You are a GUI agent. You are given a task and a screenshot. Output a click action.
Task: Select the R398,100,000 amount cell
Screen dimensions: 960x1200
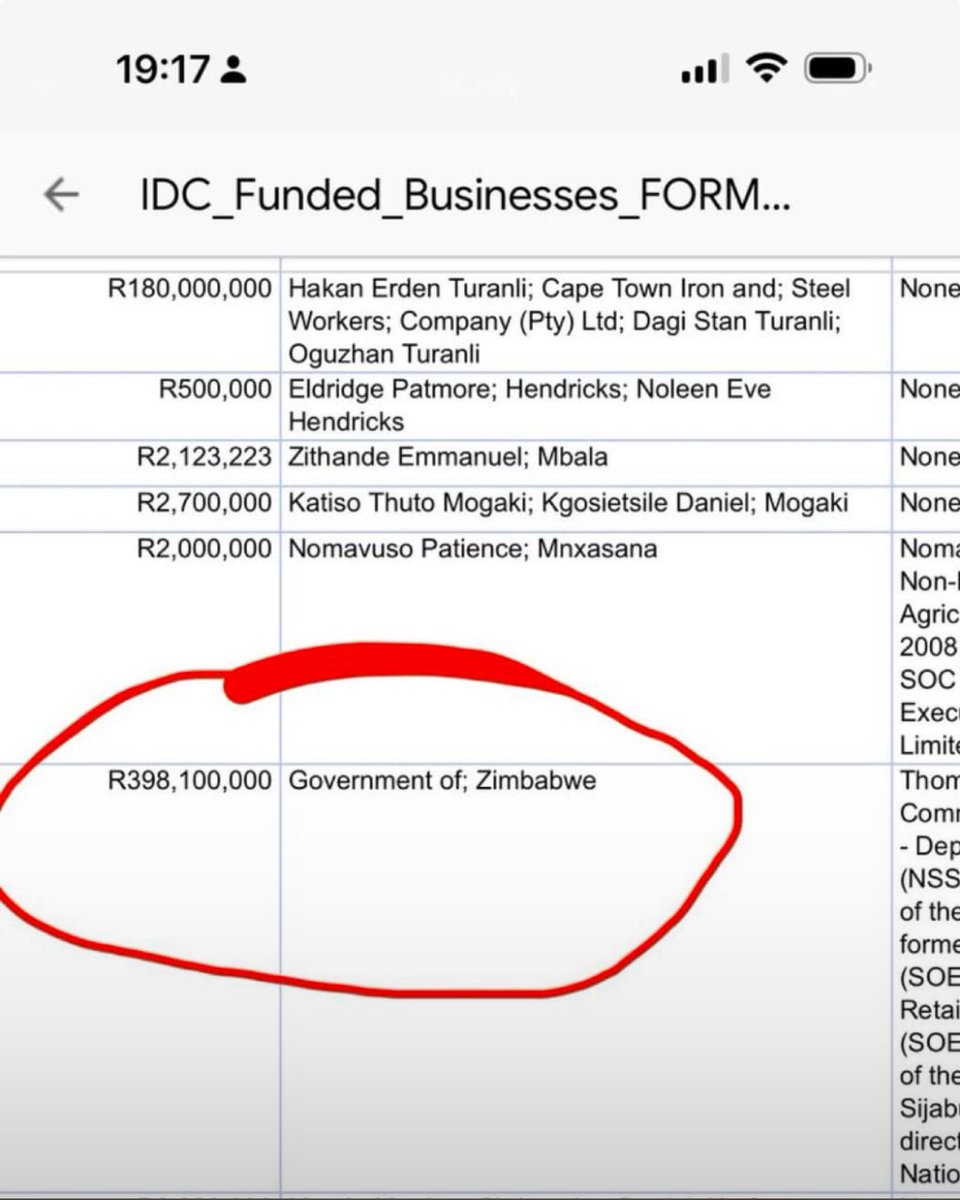(x=140, y=977)
